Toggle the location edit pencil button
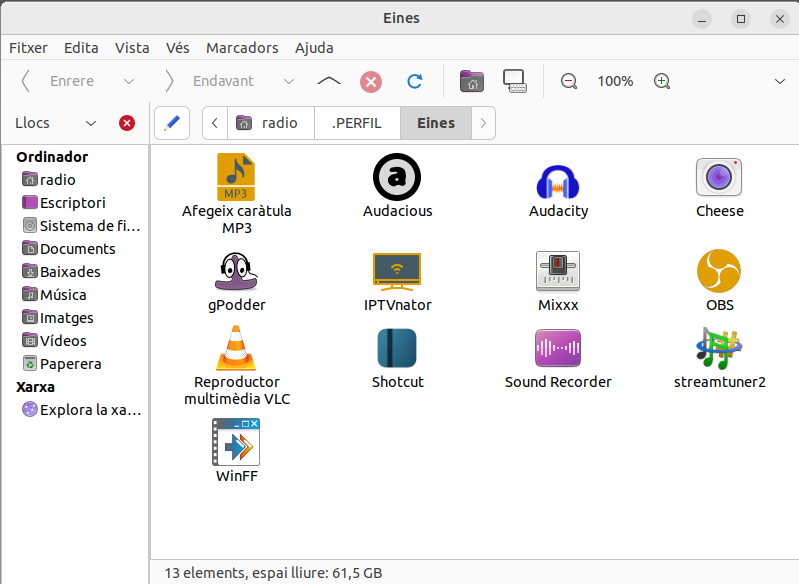Screen dimensions: 799x584 [x=172, y=123]
